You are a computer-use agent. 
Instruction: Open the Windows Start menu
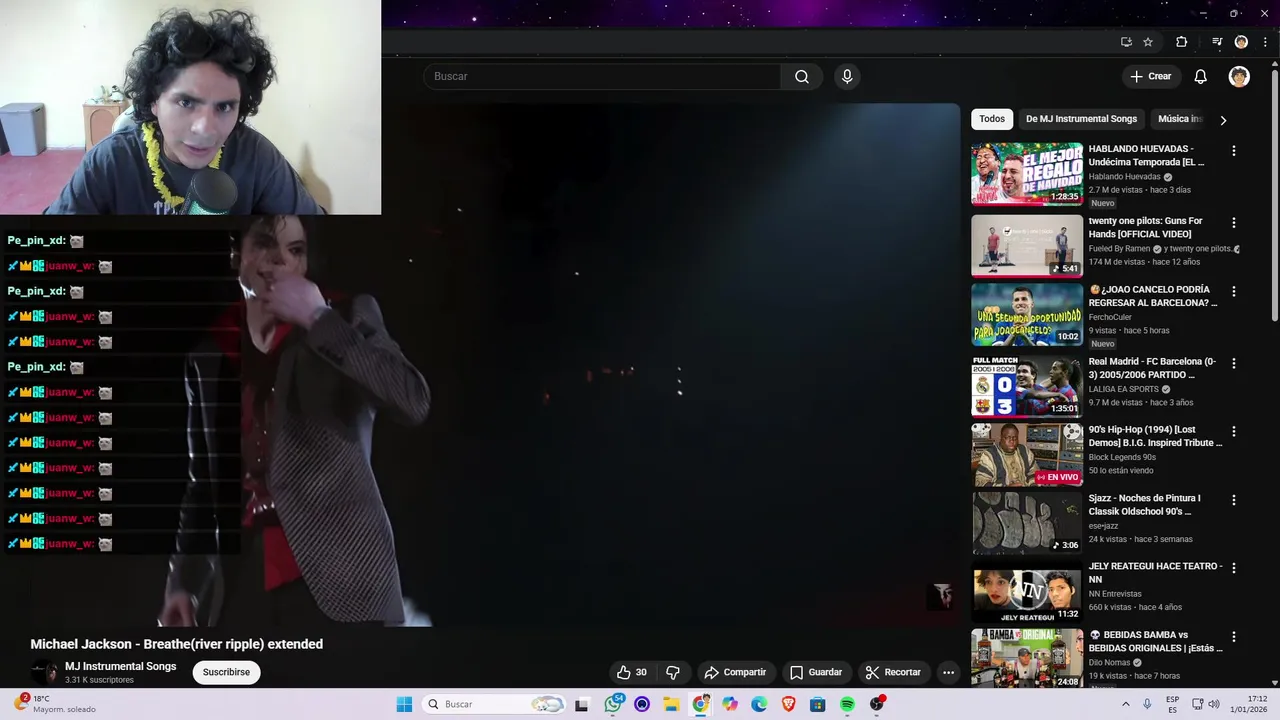coord(404,704)
